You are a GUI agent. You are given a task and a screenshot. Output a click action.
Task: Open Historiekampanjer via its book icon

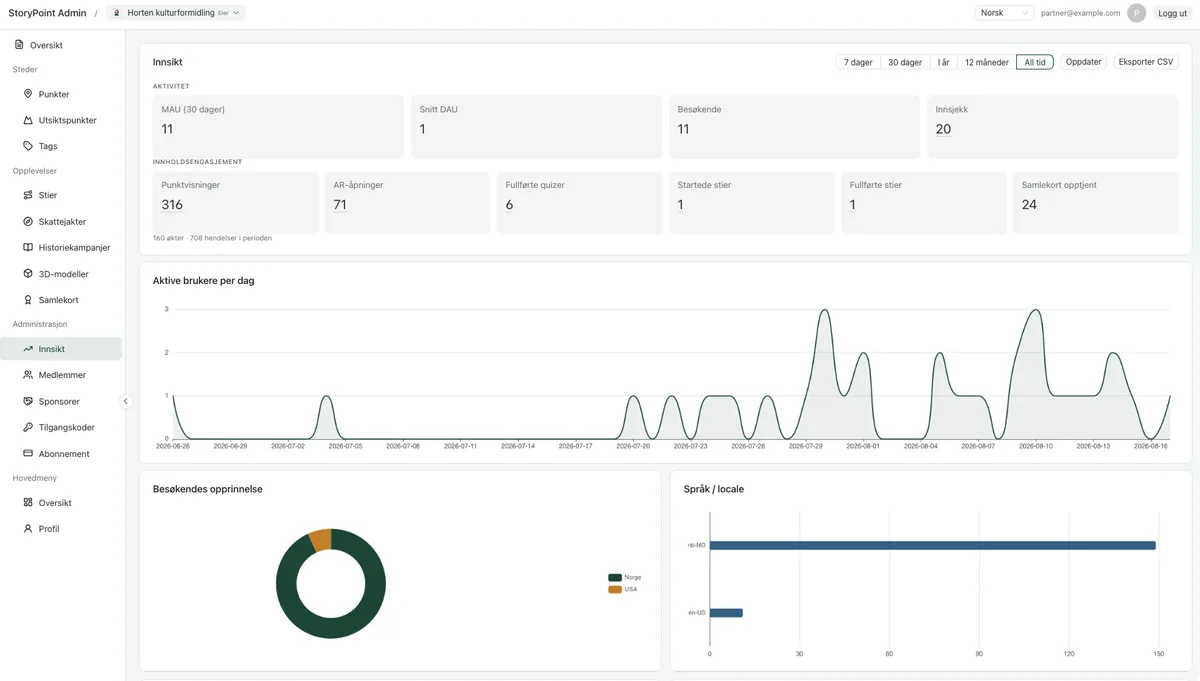28,247
